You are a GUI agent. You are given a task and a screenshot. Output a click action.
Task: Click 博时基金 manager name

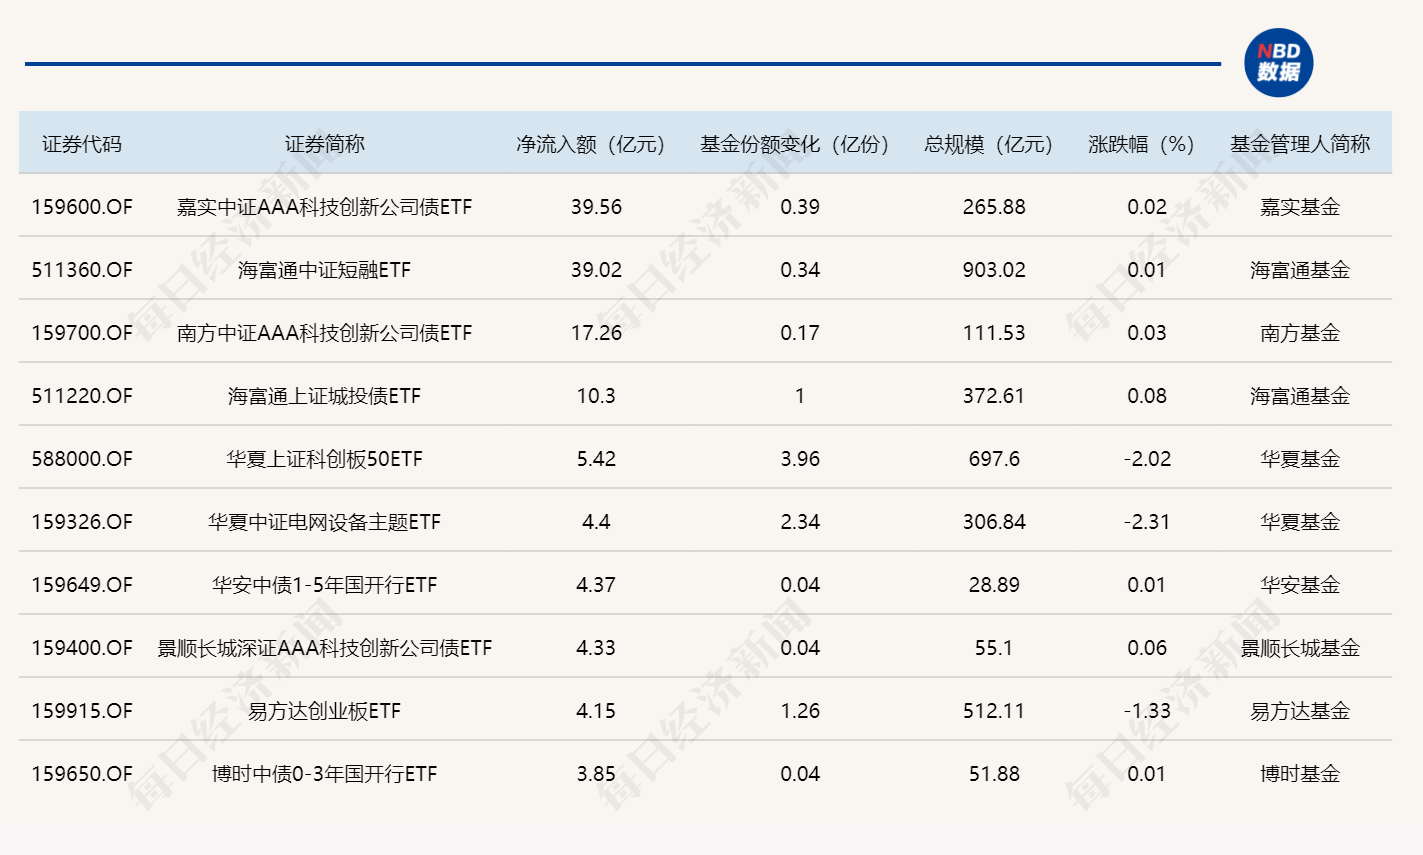1299,774
